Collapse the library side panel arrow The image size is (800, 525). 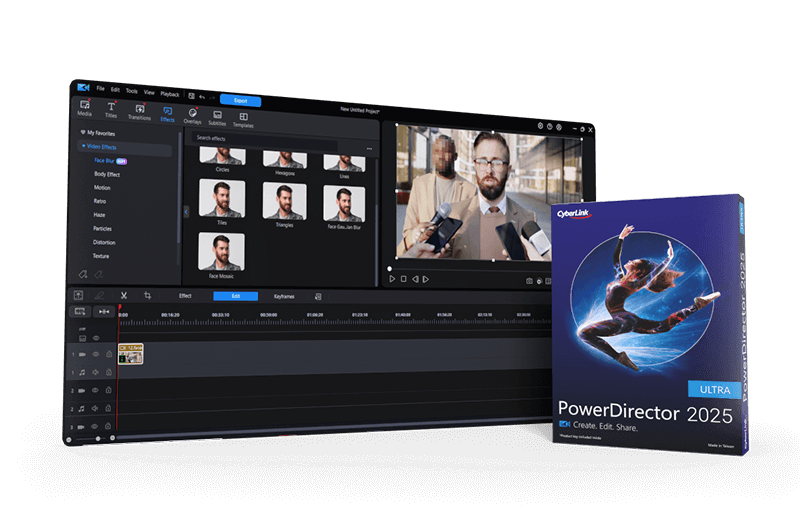coord(186,211)
